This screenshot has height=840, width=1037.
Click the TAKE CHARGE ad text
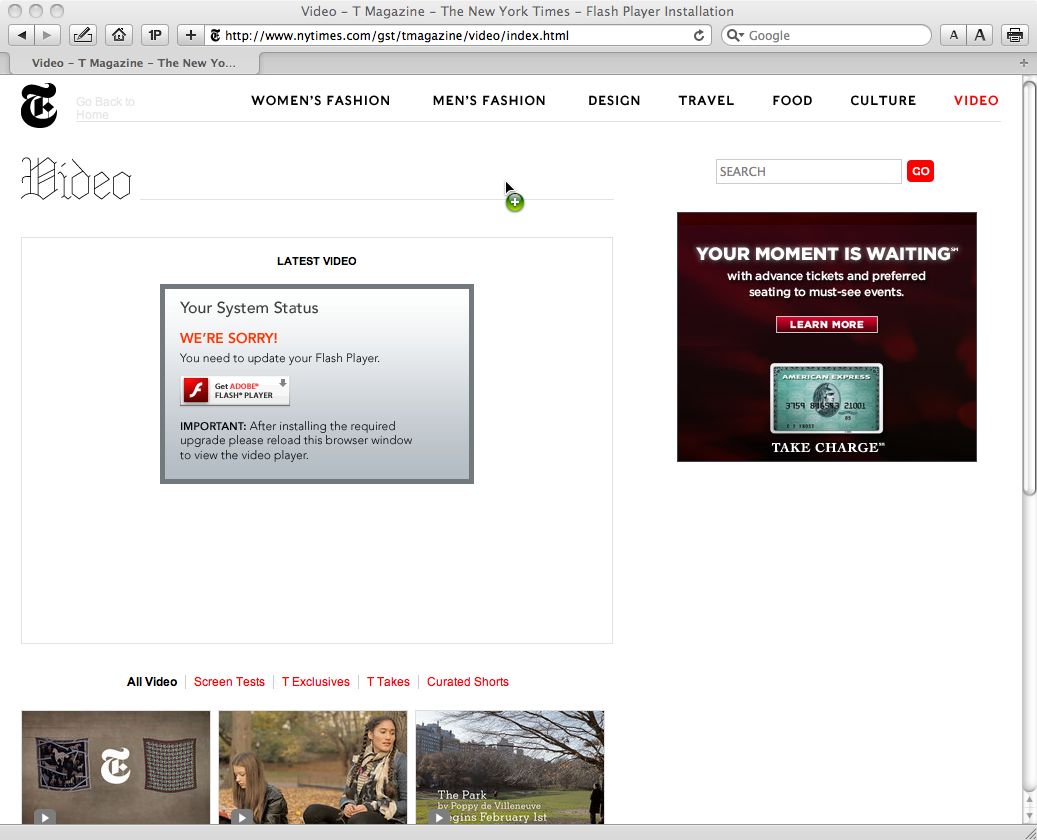tap(827, 447)
